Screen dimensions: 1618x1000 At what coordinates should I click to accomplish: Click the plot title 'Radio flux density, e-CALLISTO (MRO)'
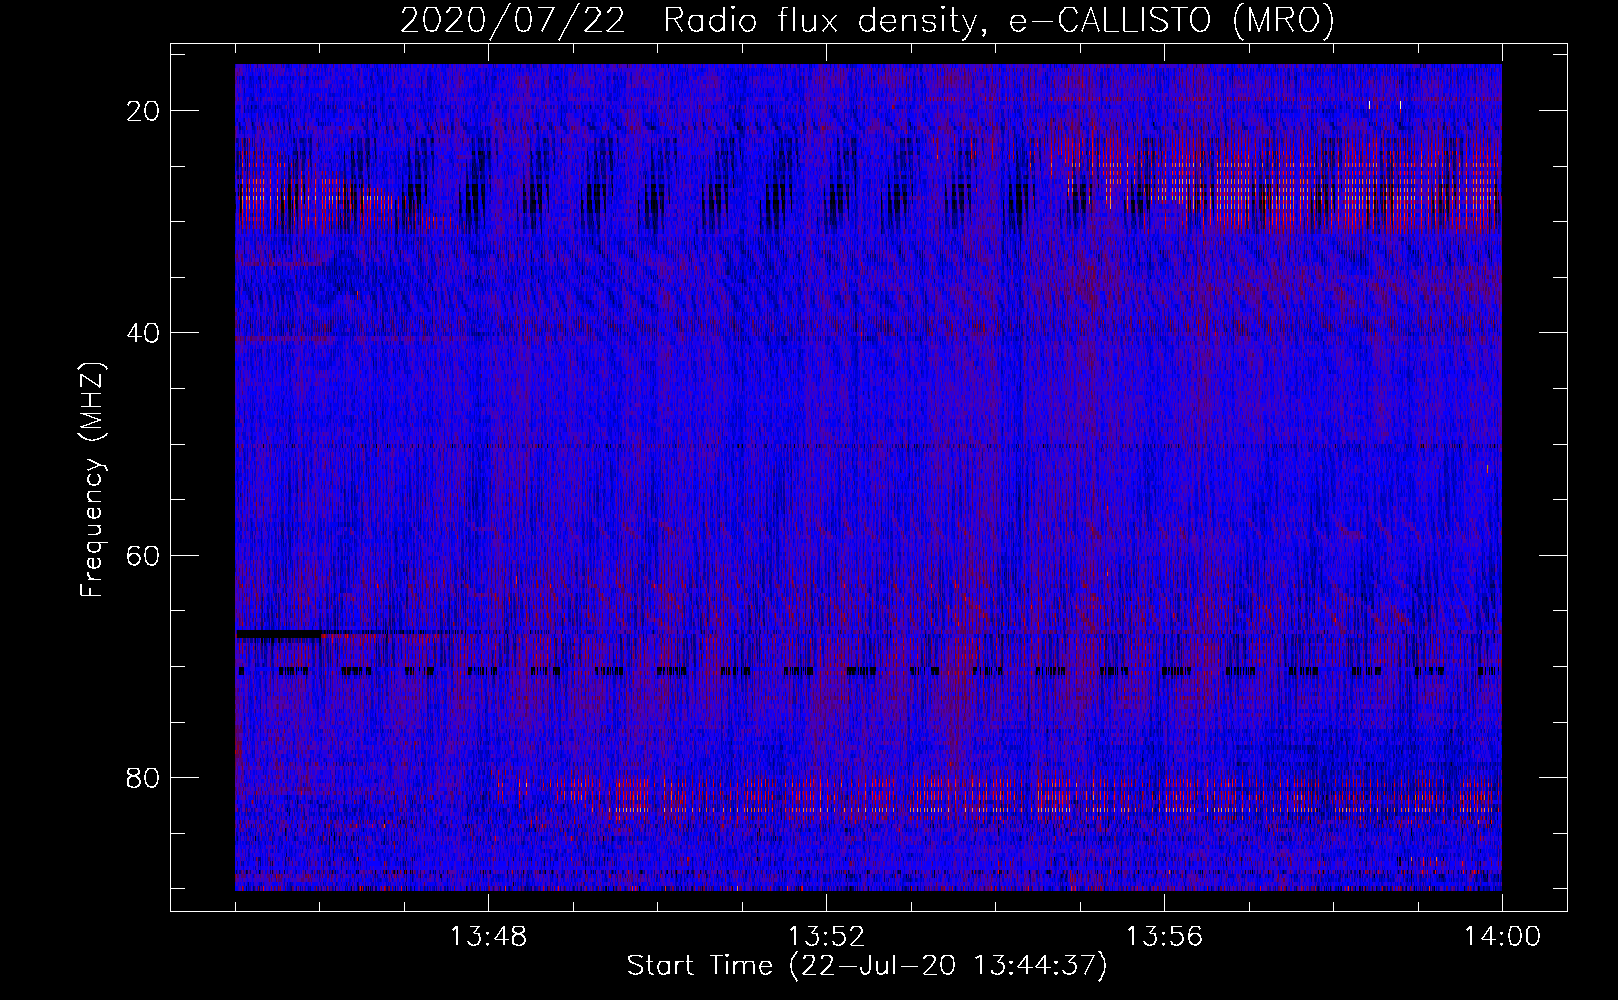[999, 20]
